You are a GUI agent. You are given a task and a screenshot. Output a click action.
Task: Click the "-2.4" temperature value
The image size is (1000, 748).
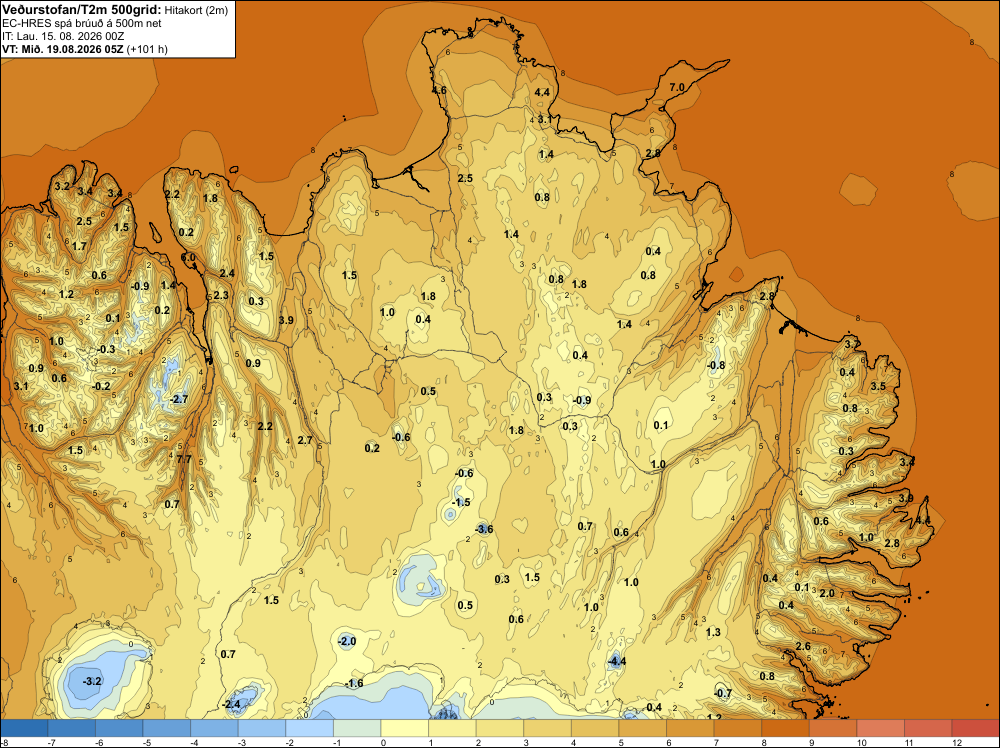tap(231, 705)
